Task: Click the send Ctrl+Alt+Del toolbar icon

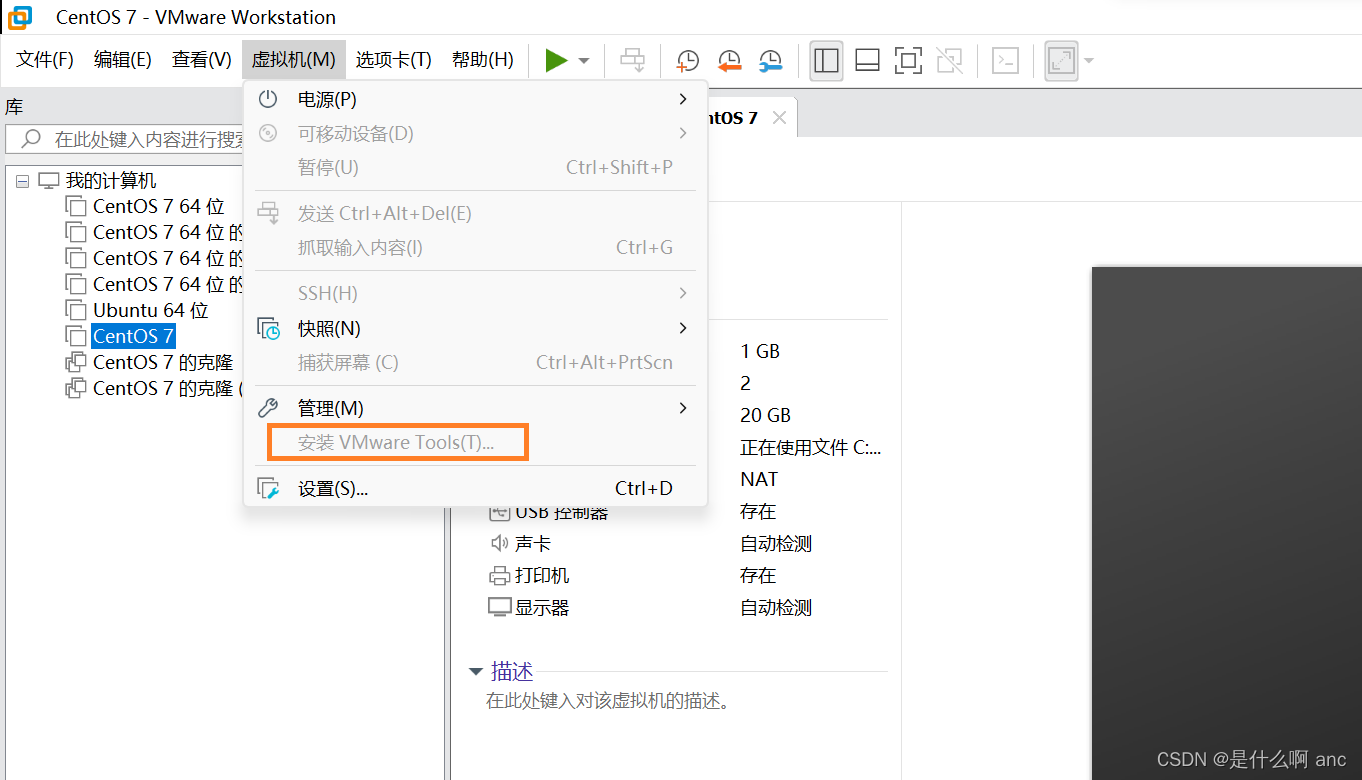Action: point(632,60)
